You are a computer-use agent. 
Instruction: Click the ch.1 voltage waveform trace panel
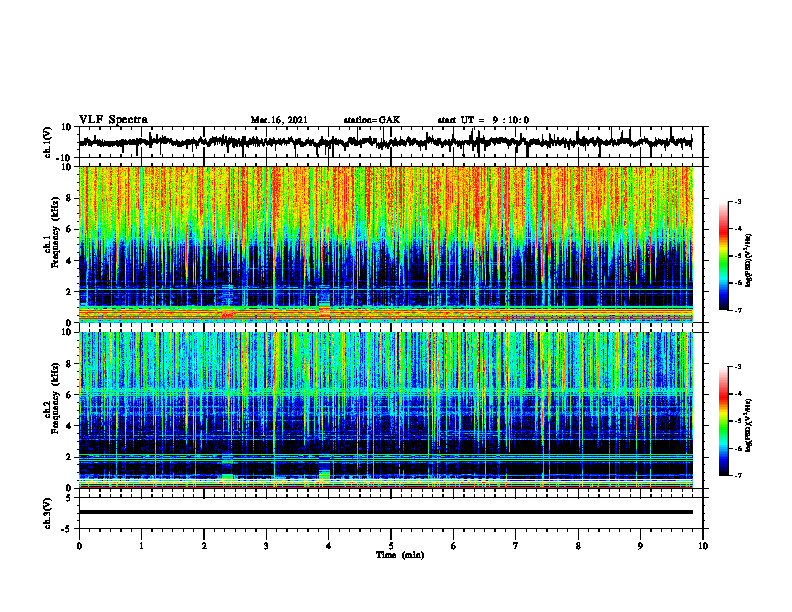[x=390, y=142]
